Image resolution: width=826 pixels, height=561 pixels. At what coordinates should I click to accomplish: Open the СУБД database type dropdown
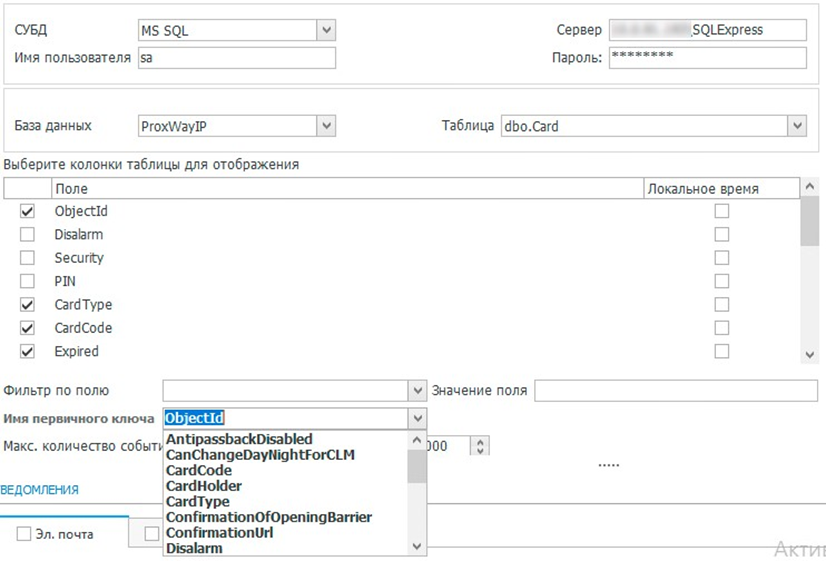click(x=326, y=31)
